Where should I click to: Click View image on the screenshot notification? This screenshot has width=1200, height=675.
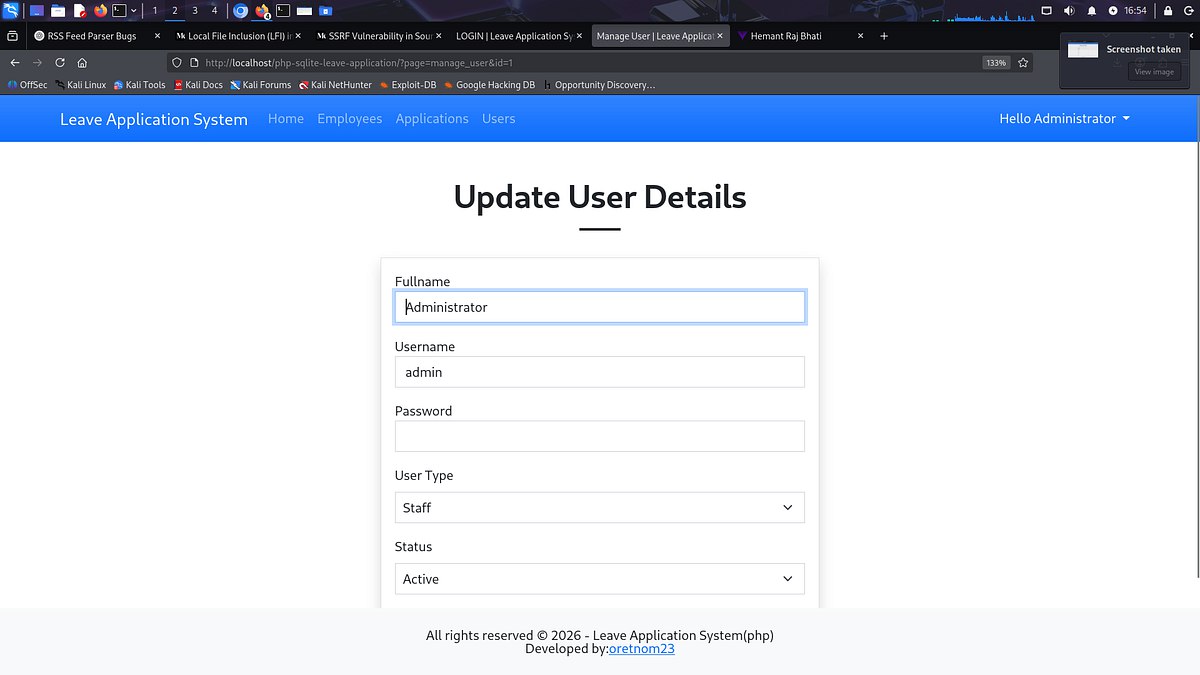point(1154,71)
